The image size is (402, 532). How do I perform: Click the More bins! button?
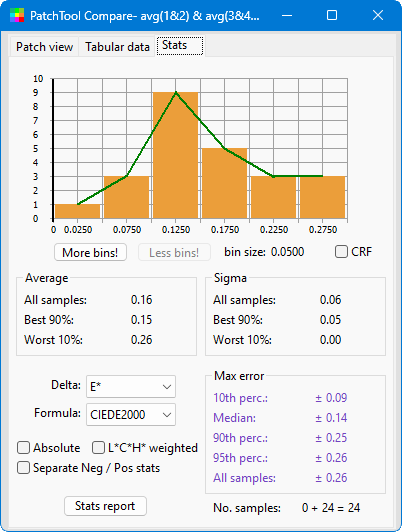point(90,252)
